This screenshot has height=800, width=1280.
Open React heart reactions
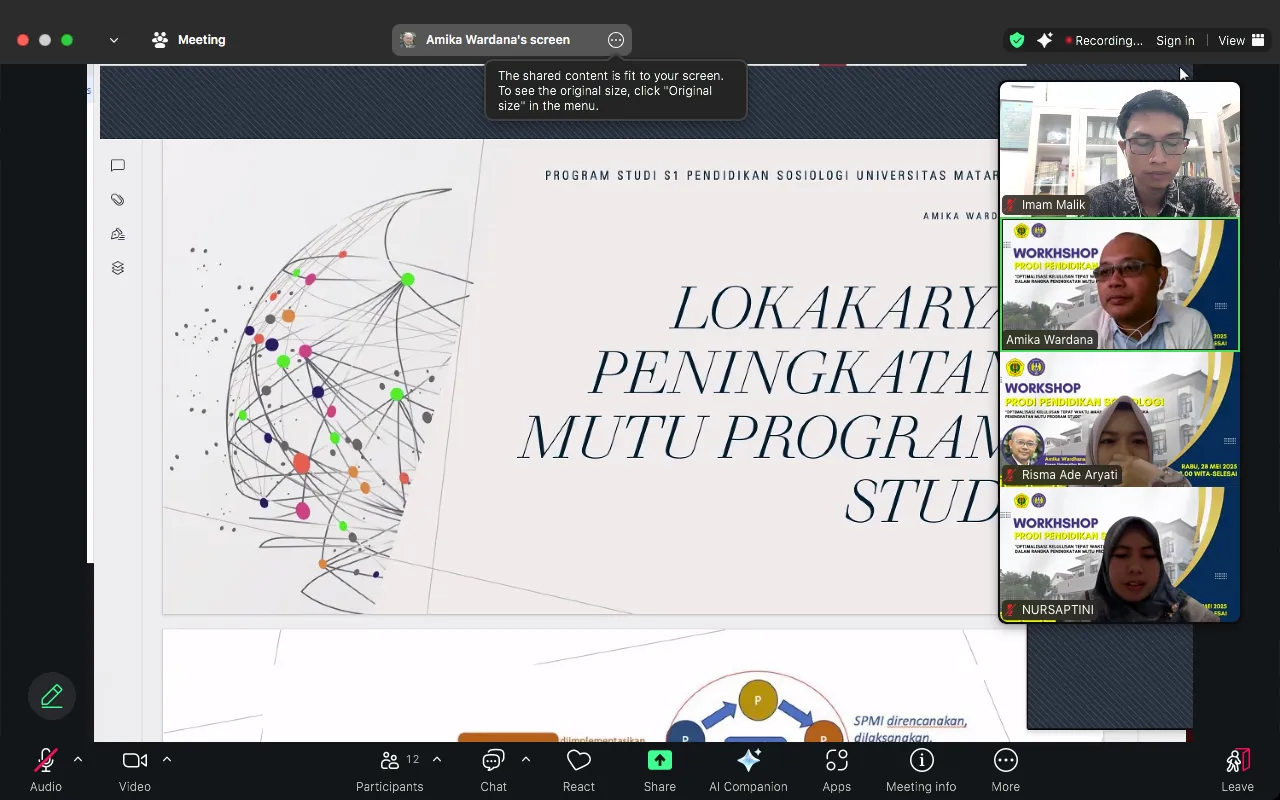(x=579, y=769)
